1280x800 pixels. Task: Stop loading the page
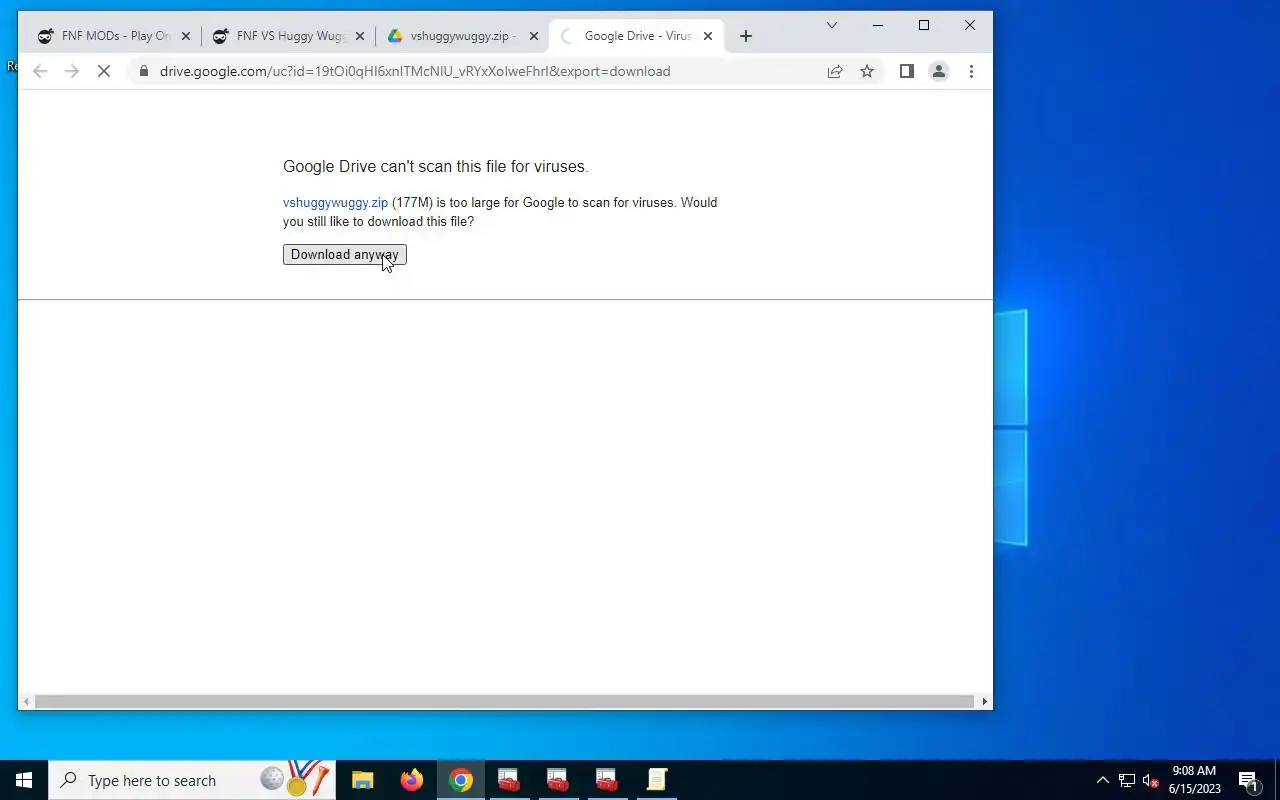point(104,71)
